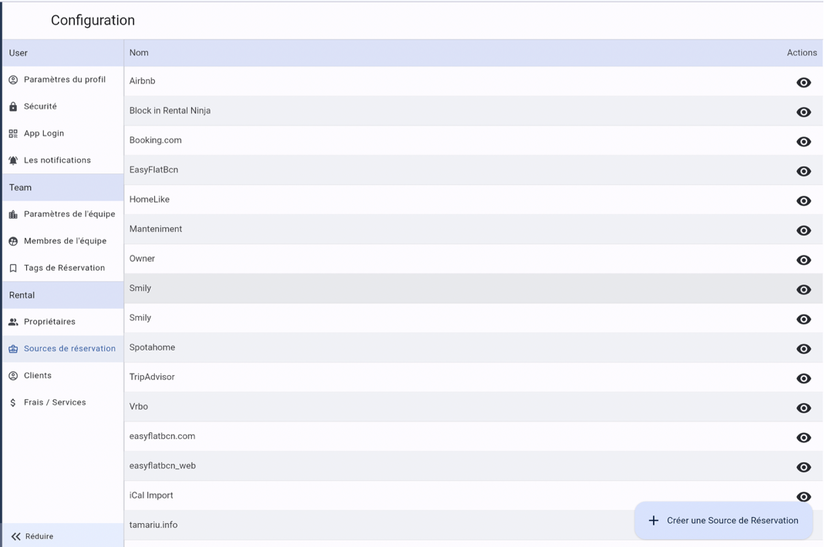
Task: Go to Frais / Services
Action: coord(63,403)
